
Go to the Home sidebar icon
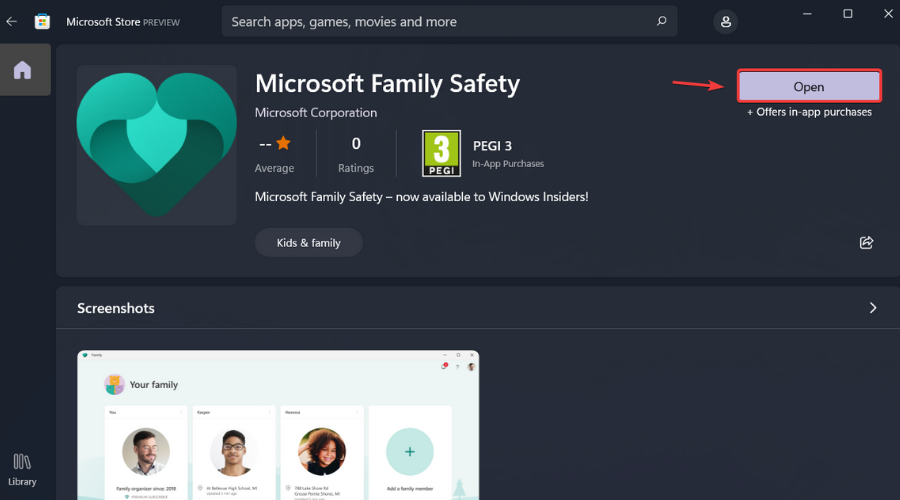22,70
